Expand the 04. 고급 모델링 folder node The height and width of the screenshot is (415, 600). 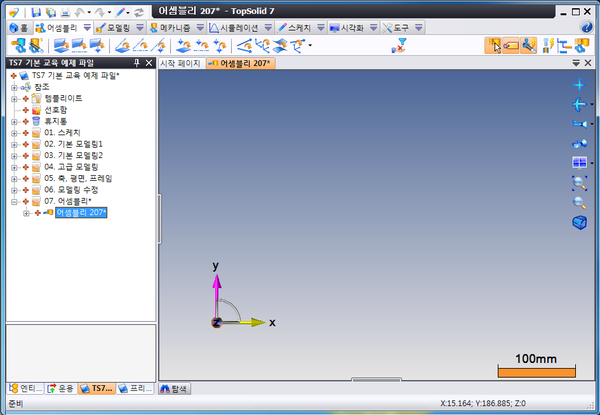[14, 168]
